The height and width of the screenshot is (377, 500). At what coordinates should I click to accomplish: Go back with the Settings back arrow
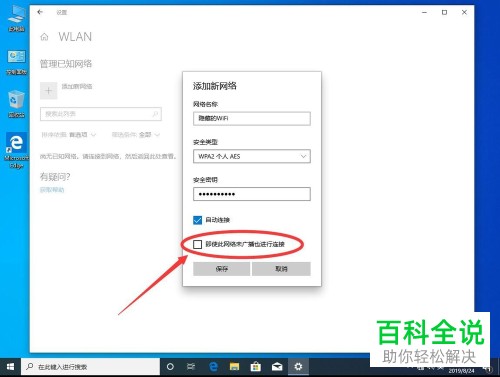[x=40, y=12]
